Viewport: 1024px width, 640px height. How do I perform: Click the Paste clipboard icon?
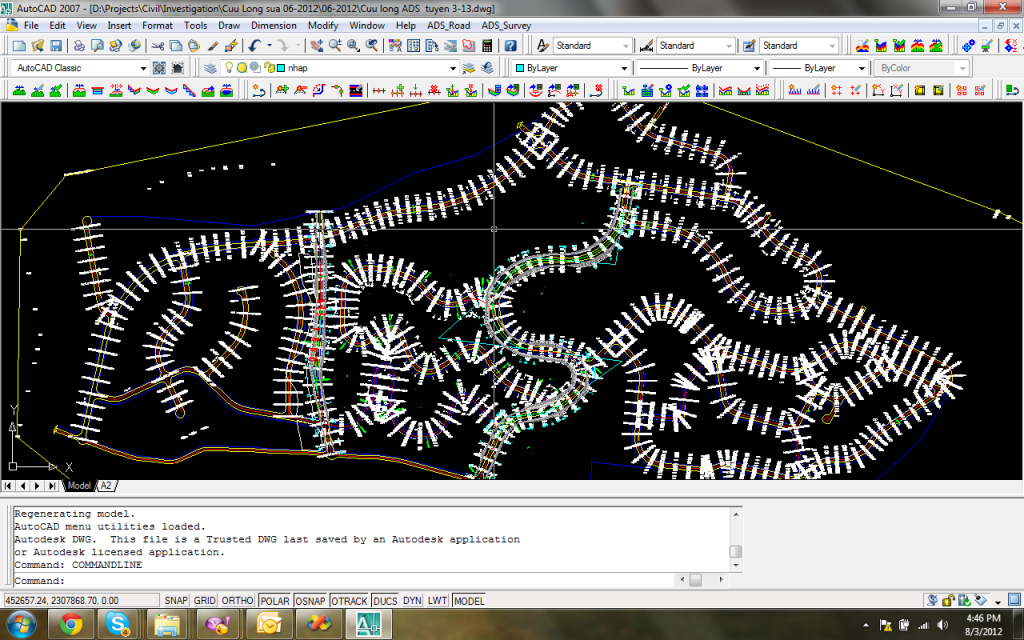coord(194,46)
